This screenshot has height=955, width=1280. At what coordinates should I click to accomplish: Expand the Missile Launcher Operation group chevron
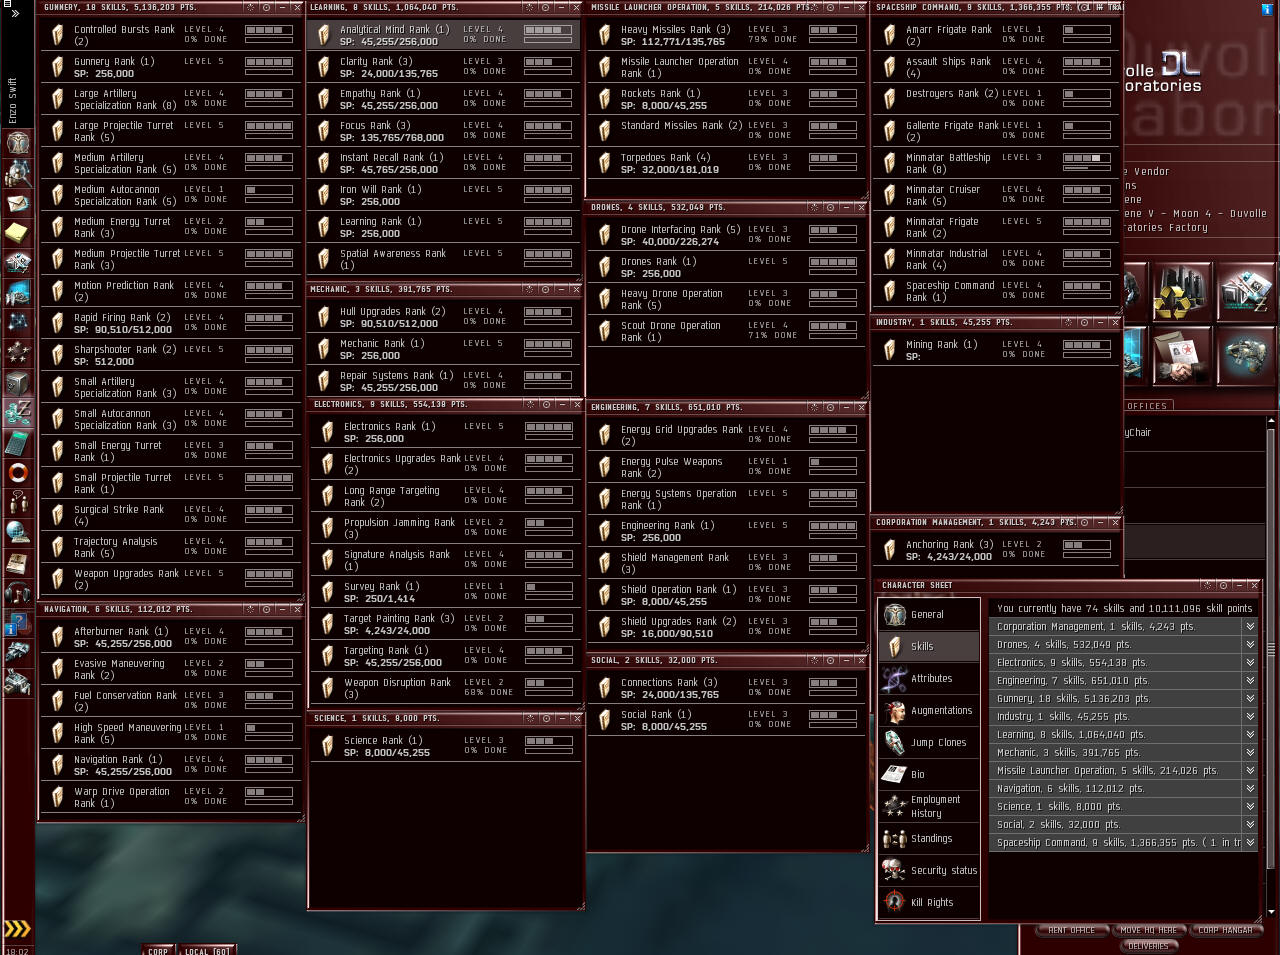click(1249, 770)
